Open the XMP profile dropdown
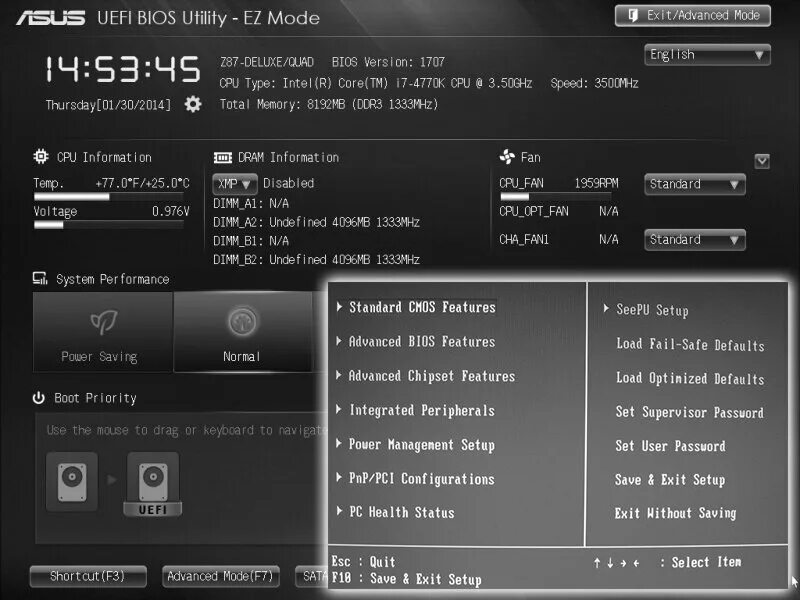Viewport: 800px width, 600px height. click(235, 184)
